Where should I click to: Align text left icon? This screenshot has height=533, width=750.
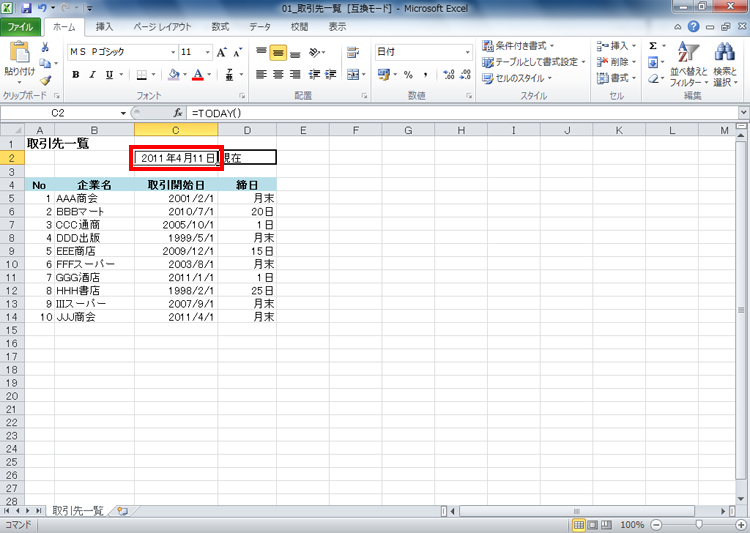tap(261, 75)
